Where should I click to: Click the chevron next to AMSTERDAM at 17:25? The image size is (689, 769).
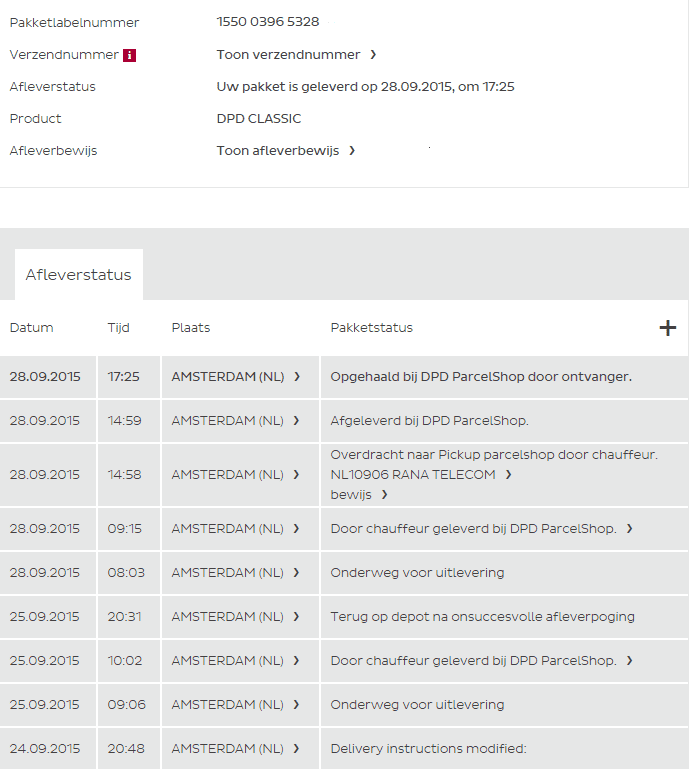296,377
